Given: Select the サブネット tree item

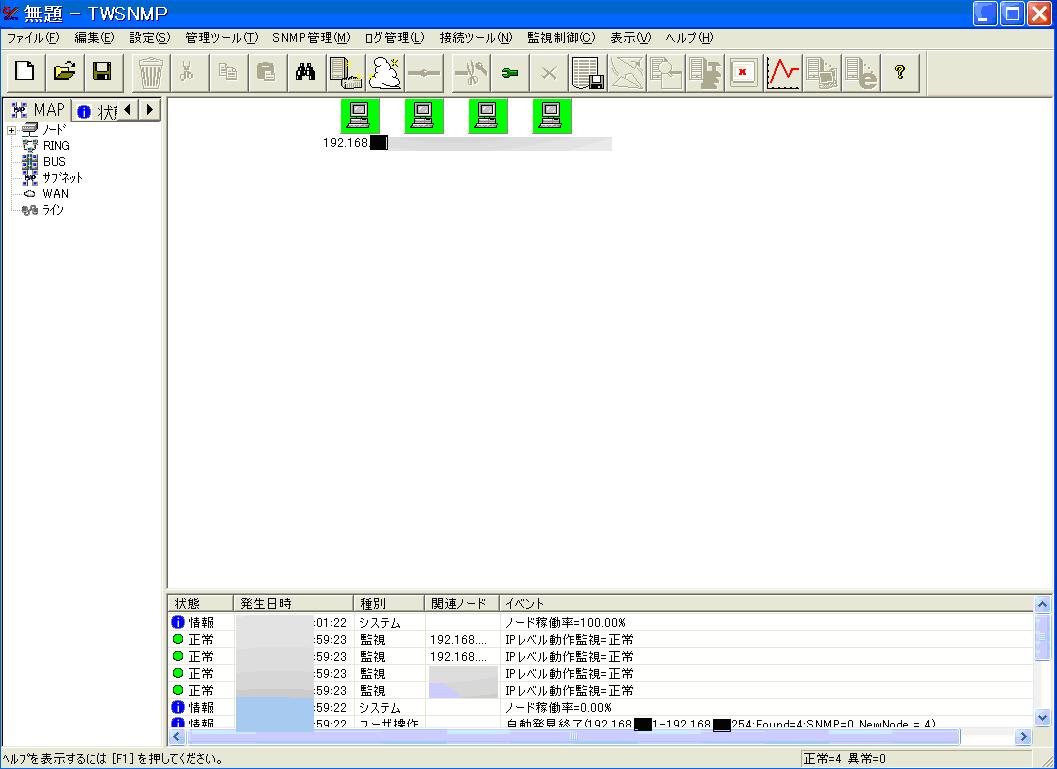Looking at the screenshot, I should click(x=62, y=177).
